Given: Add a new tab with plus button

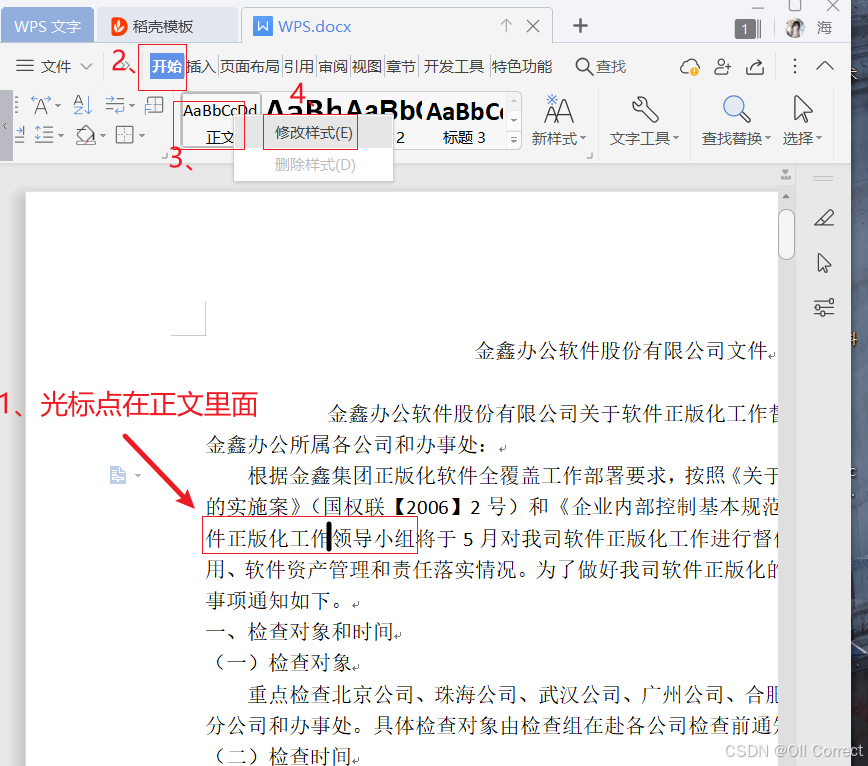Looking at the screenshot, I should pos(580,25).
